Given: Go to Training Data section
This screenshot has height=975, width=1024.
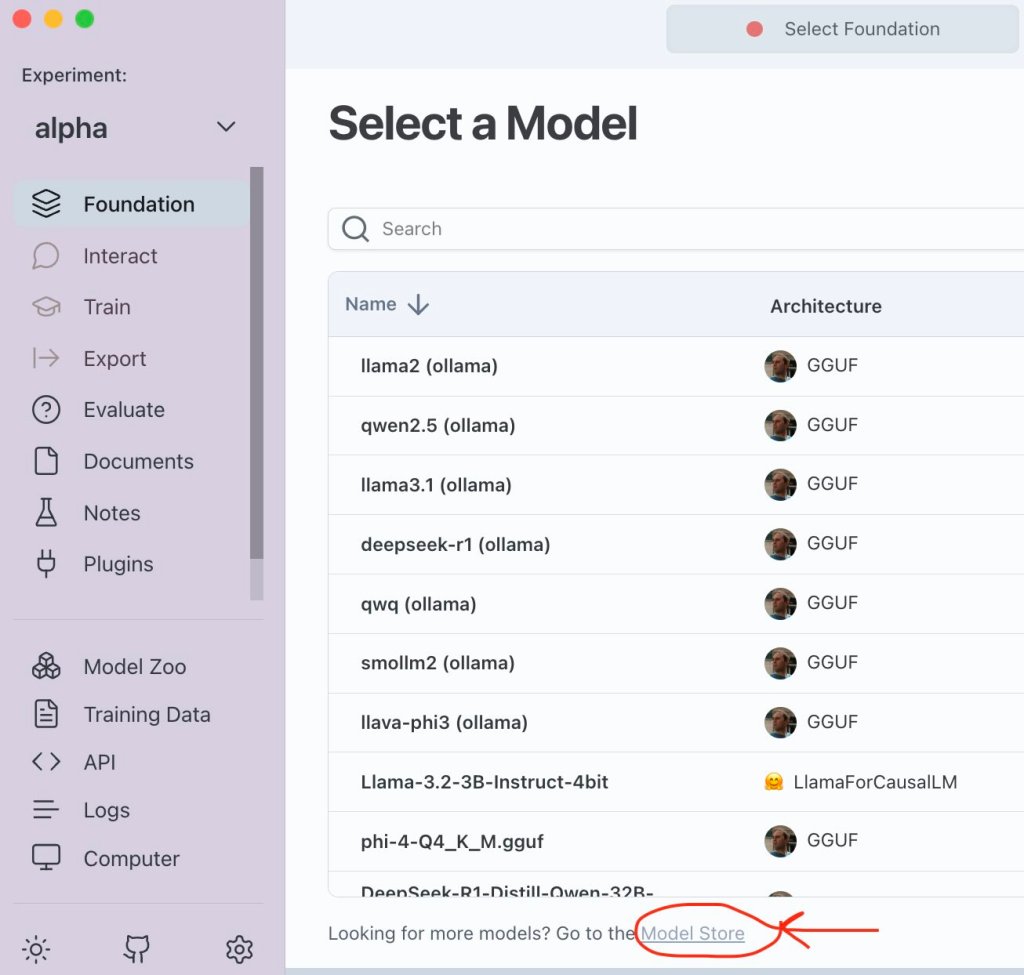Looking at the screenshot, I should pos(146,714).
